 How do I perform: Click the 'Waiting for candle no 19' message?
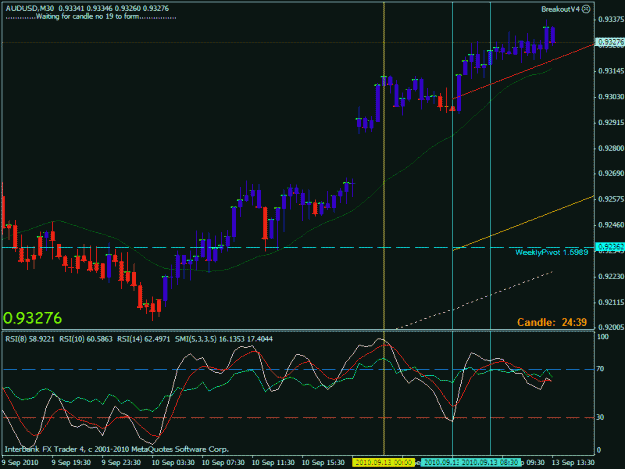point(91,17)
